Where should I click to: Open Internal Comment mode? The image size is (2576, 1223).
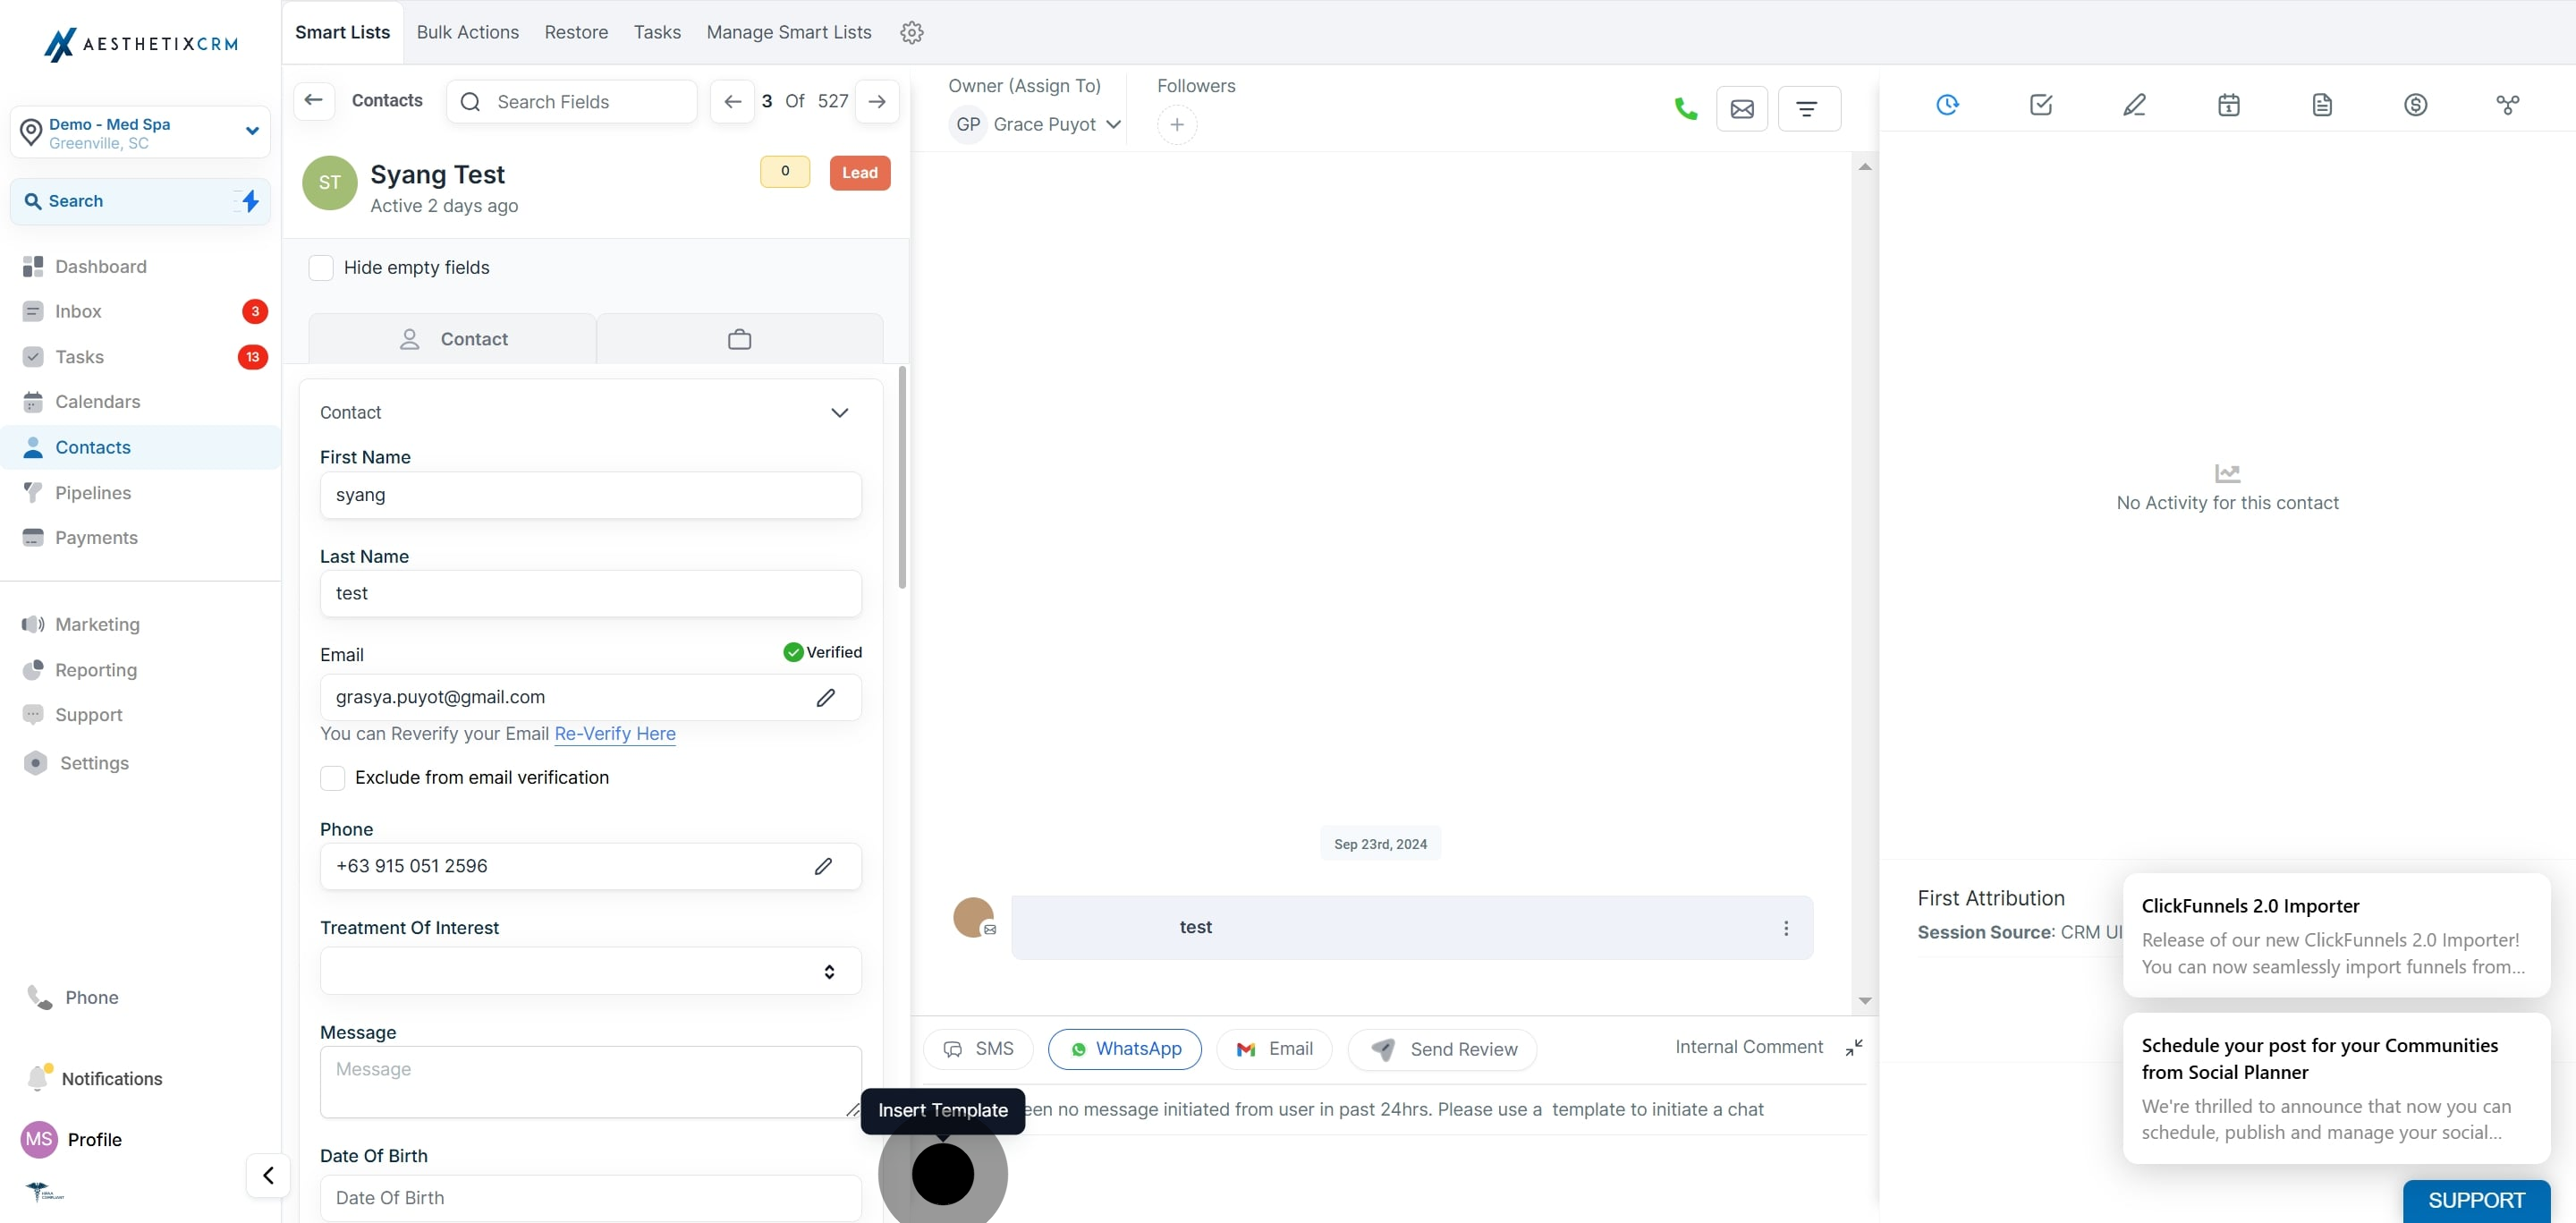1749,1048
